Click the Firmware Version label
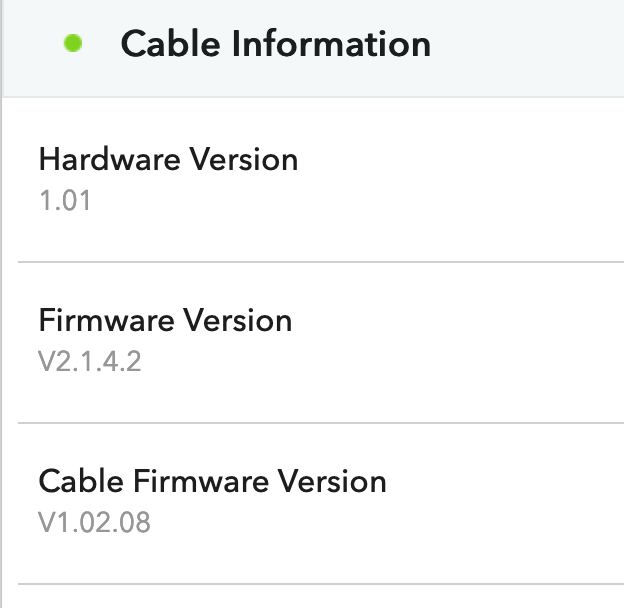The image size is (624, 608). point(165,320)
